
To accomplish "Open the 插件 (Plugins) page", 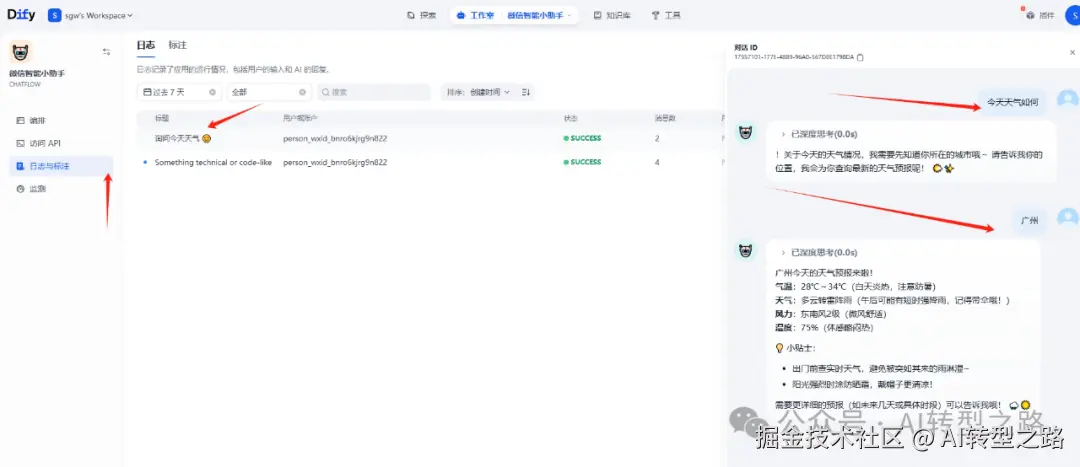I will click(1040, 15).
